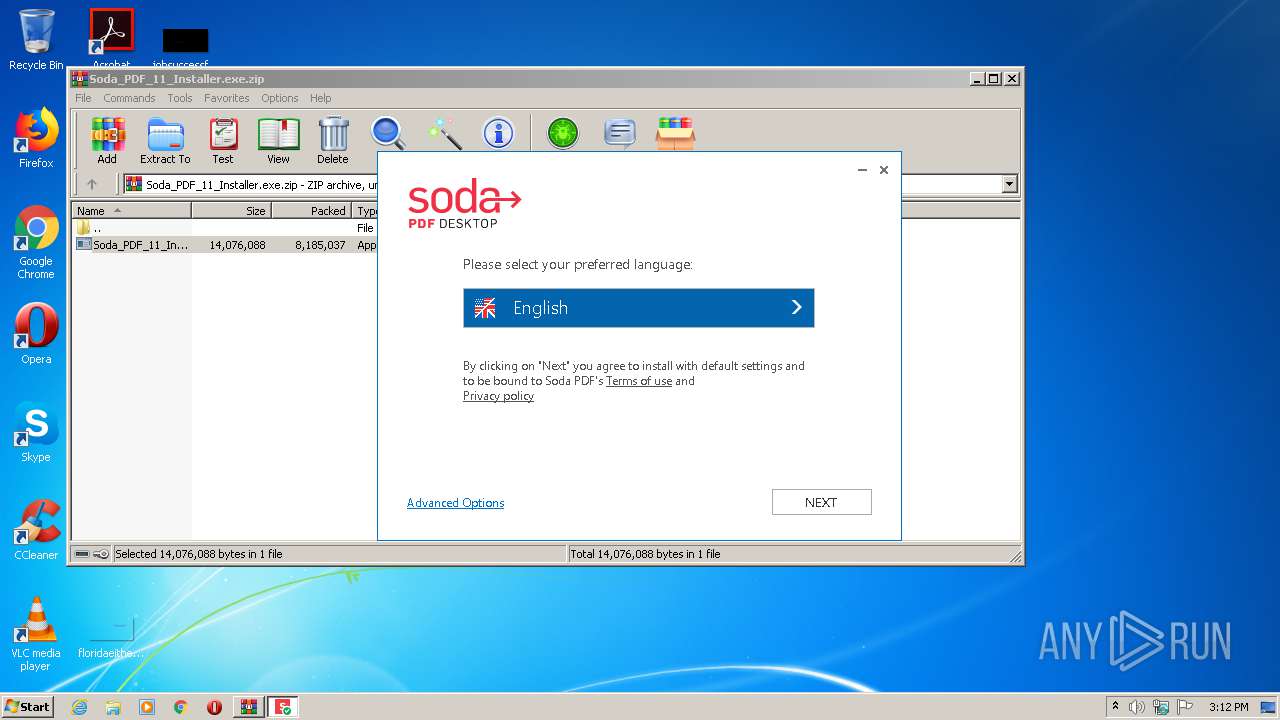Open the Tools menu in WinRAR
The image size is (1280, 720).
pos(180,98)
